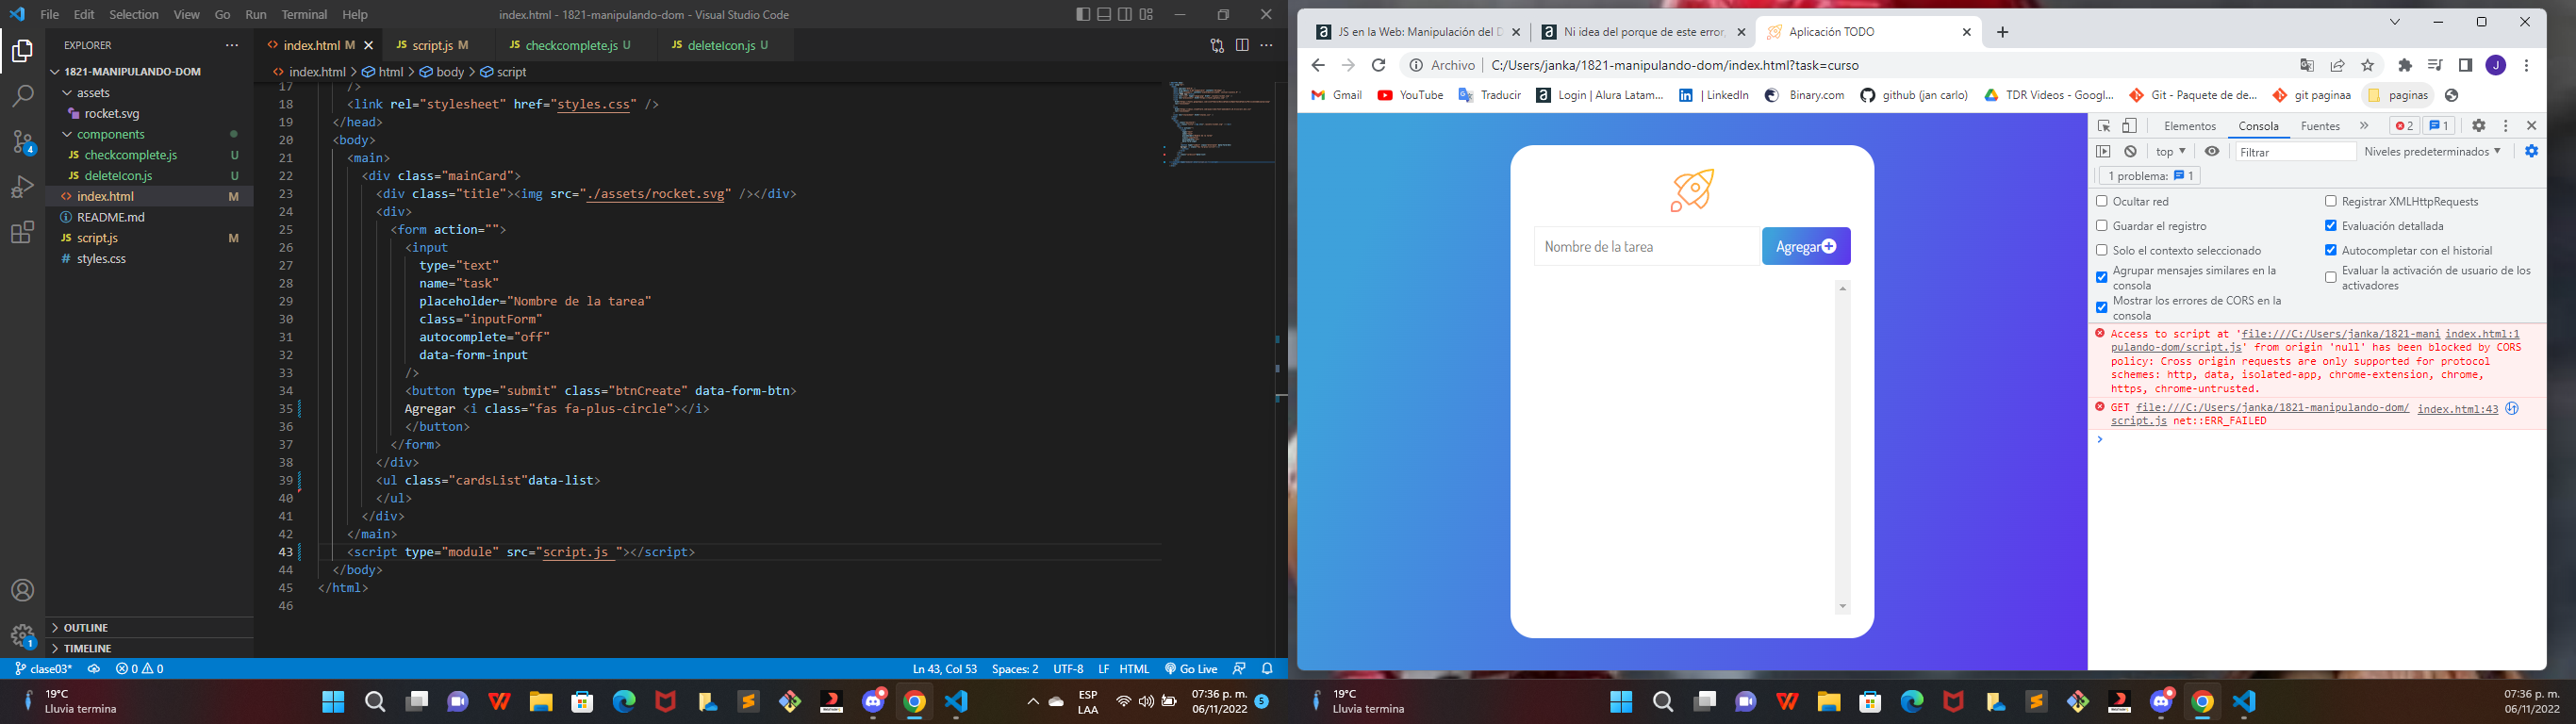Open the Search view in VS Code
Image resolution: width=2576 pixels, height=724 pixels.
(22, 96)
